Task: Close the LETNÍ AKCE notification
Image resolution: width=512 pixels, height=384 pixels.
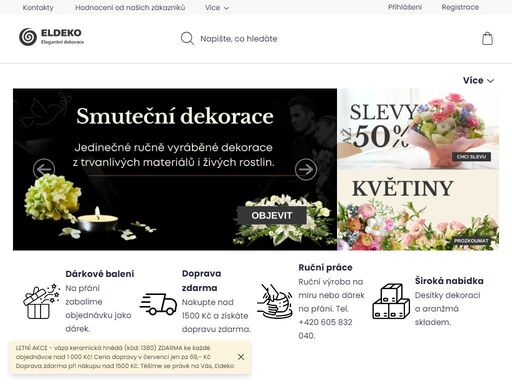Action: point(241,357)
